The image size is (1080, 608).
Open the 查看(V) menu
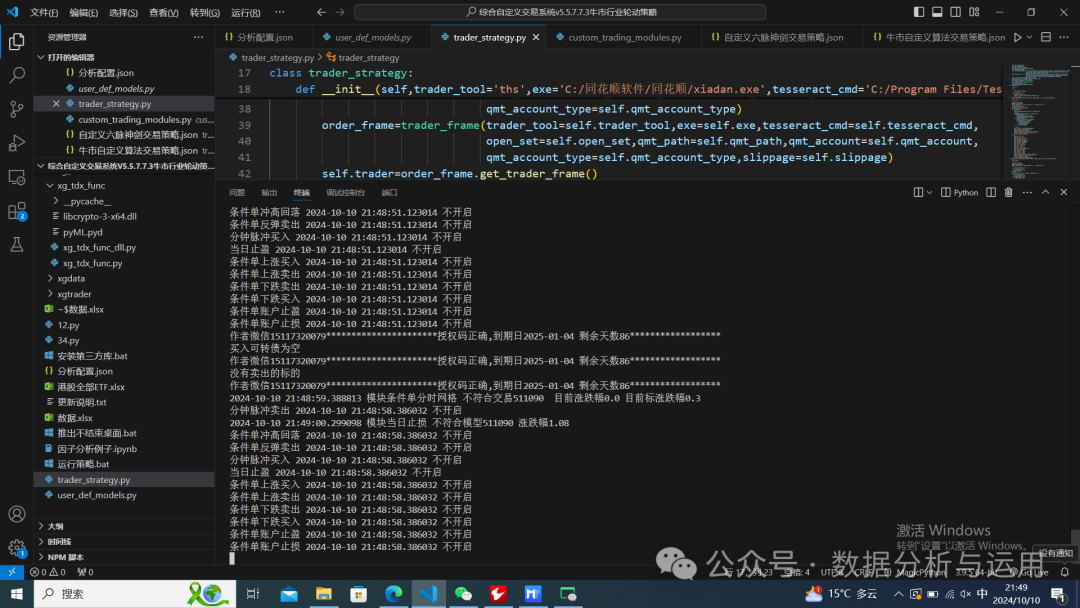point(164,12)
